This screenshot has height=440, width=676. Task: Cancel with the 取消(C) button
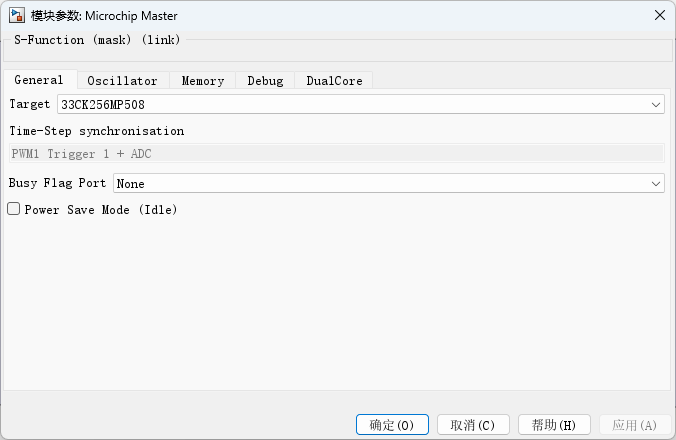(x=473, y=425)
